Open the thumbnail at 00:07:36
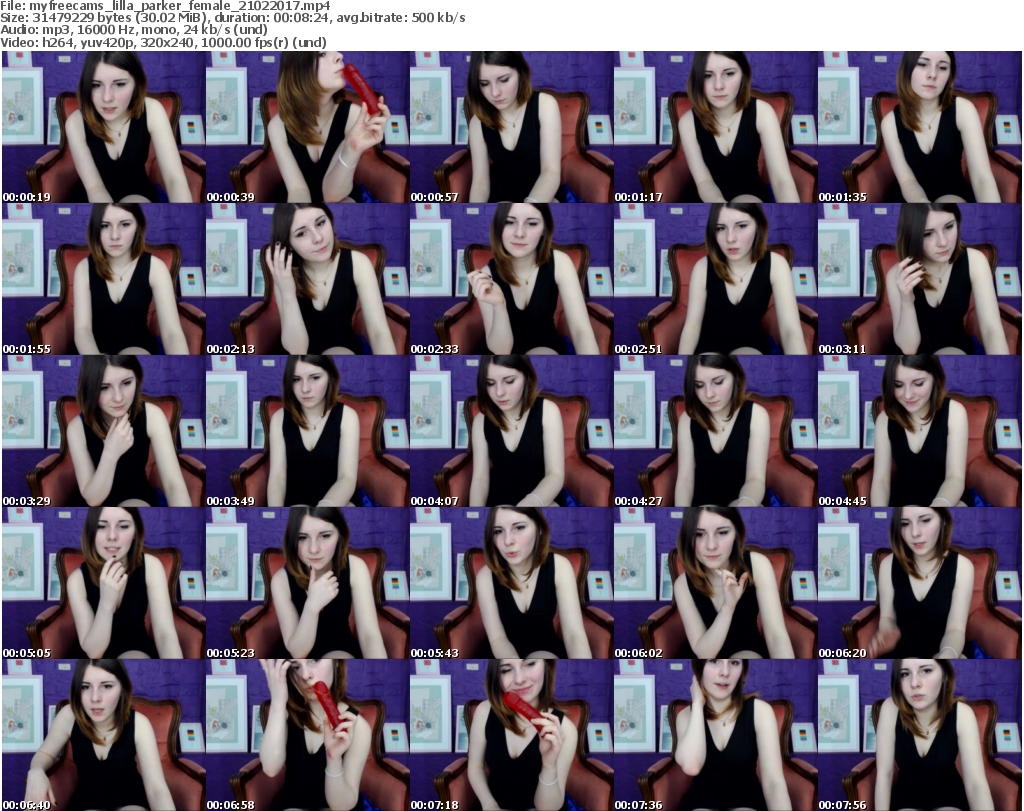This screenshot has height=811, width=1024. click(x=715, y=735)
